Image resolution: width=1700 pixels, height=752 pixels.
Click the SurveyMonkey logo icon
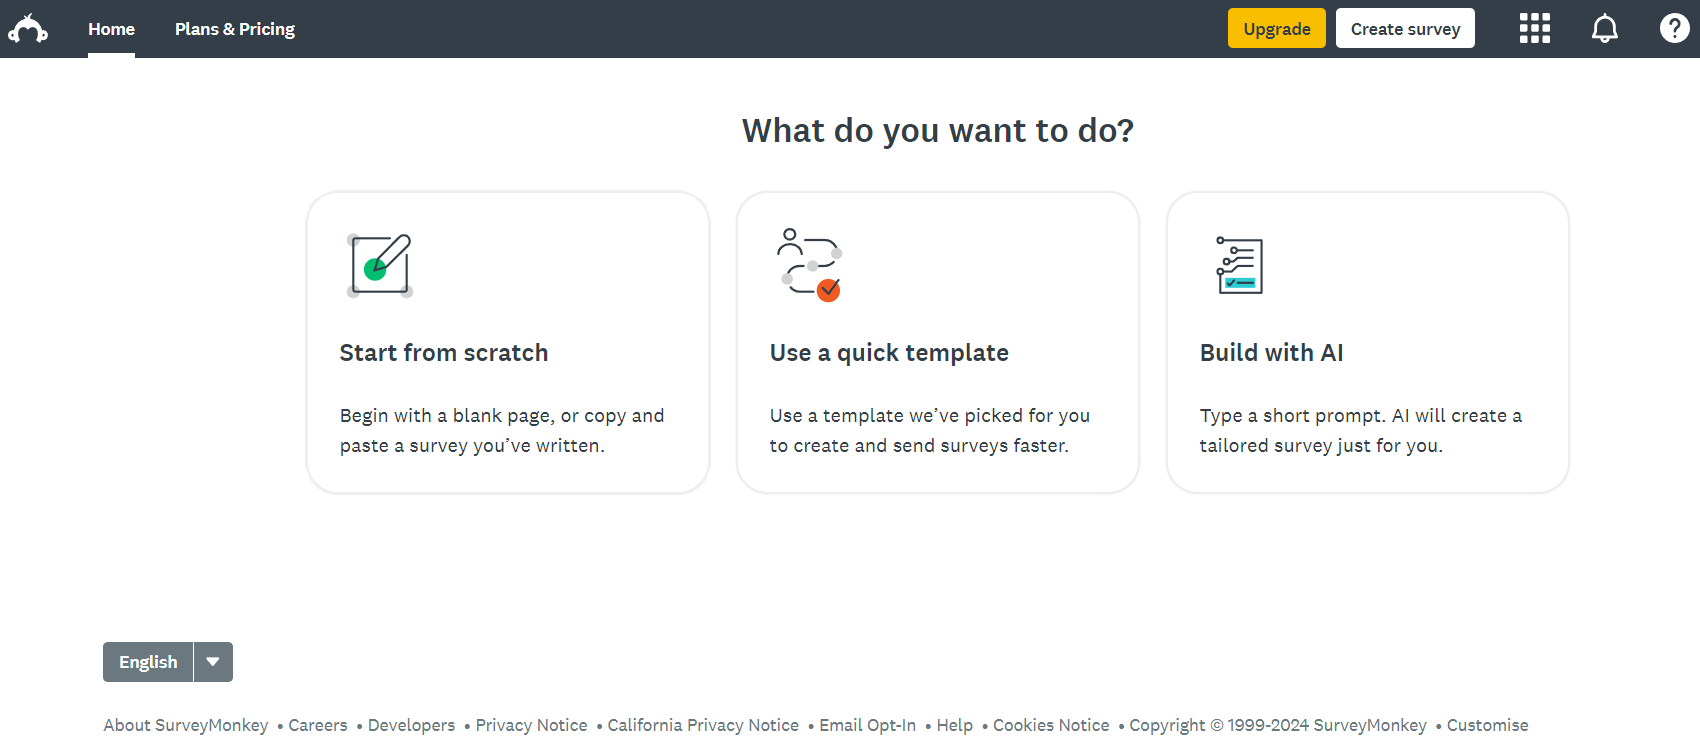[x=28, y=29]
